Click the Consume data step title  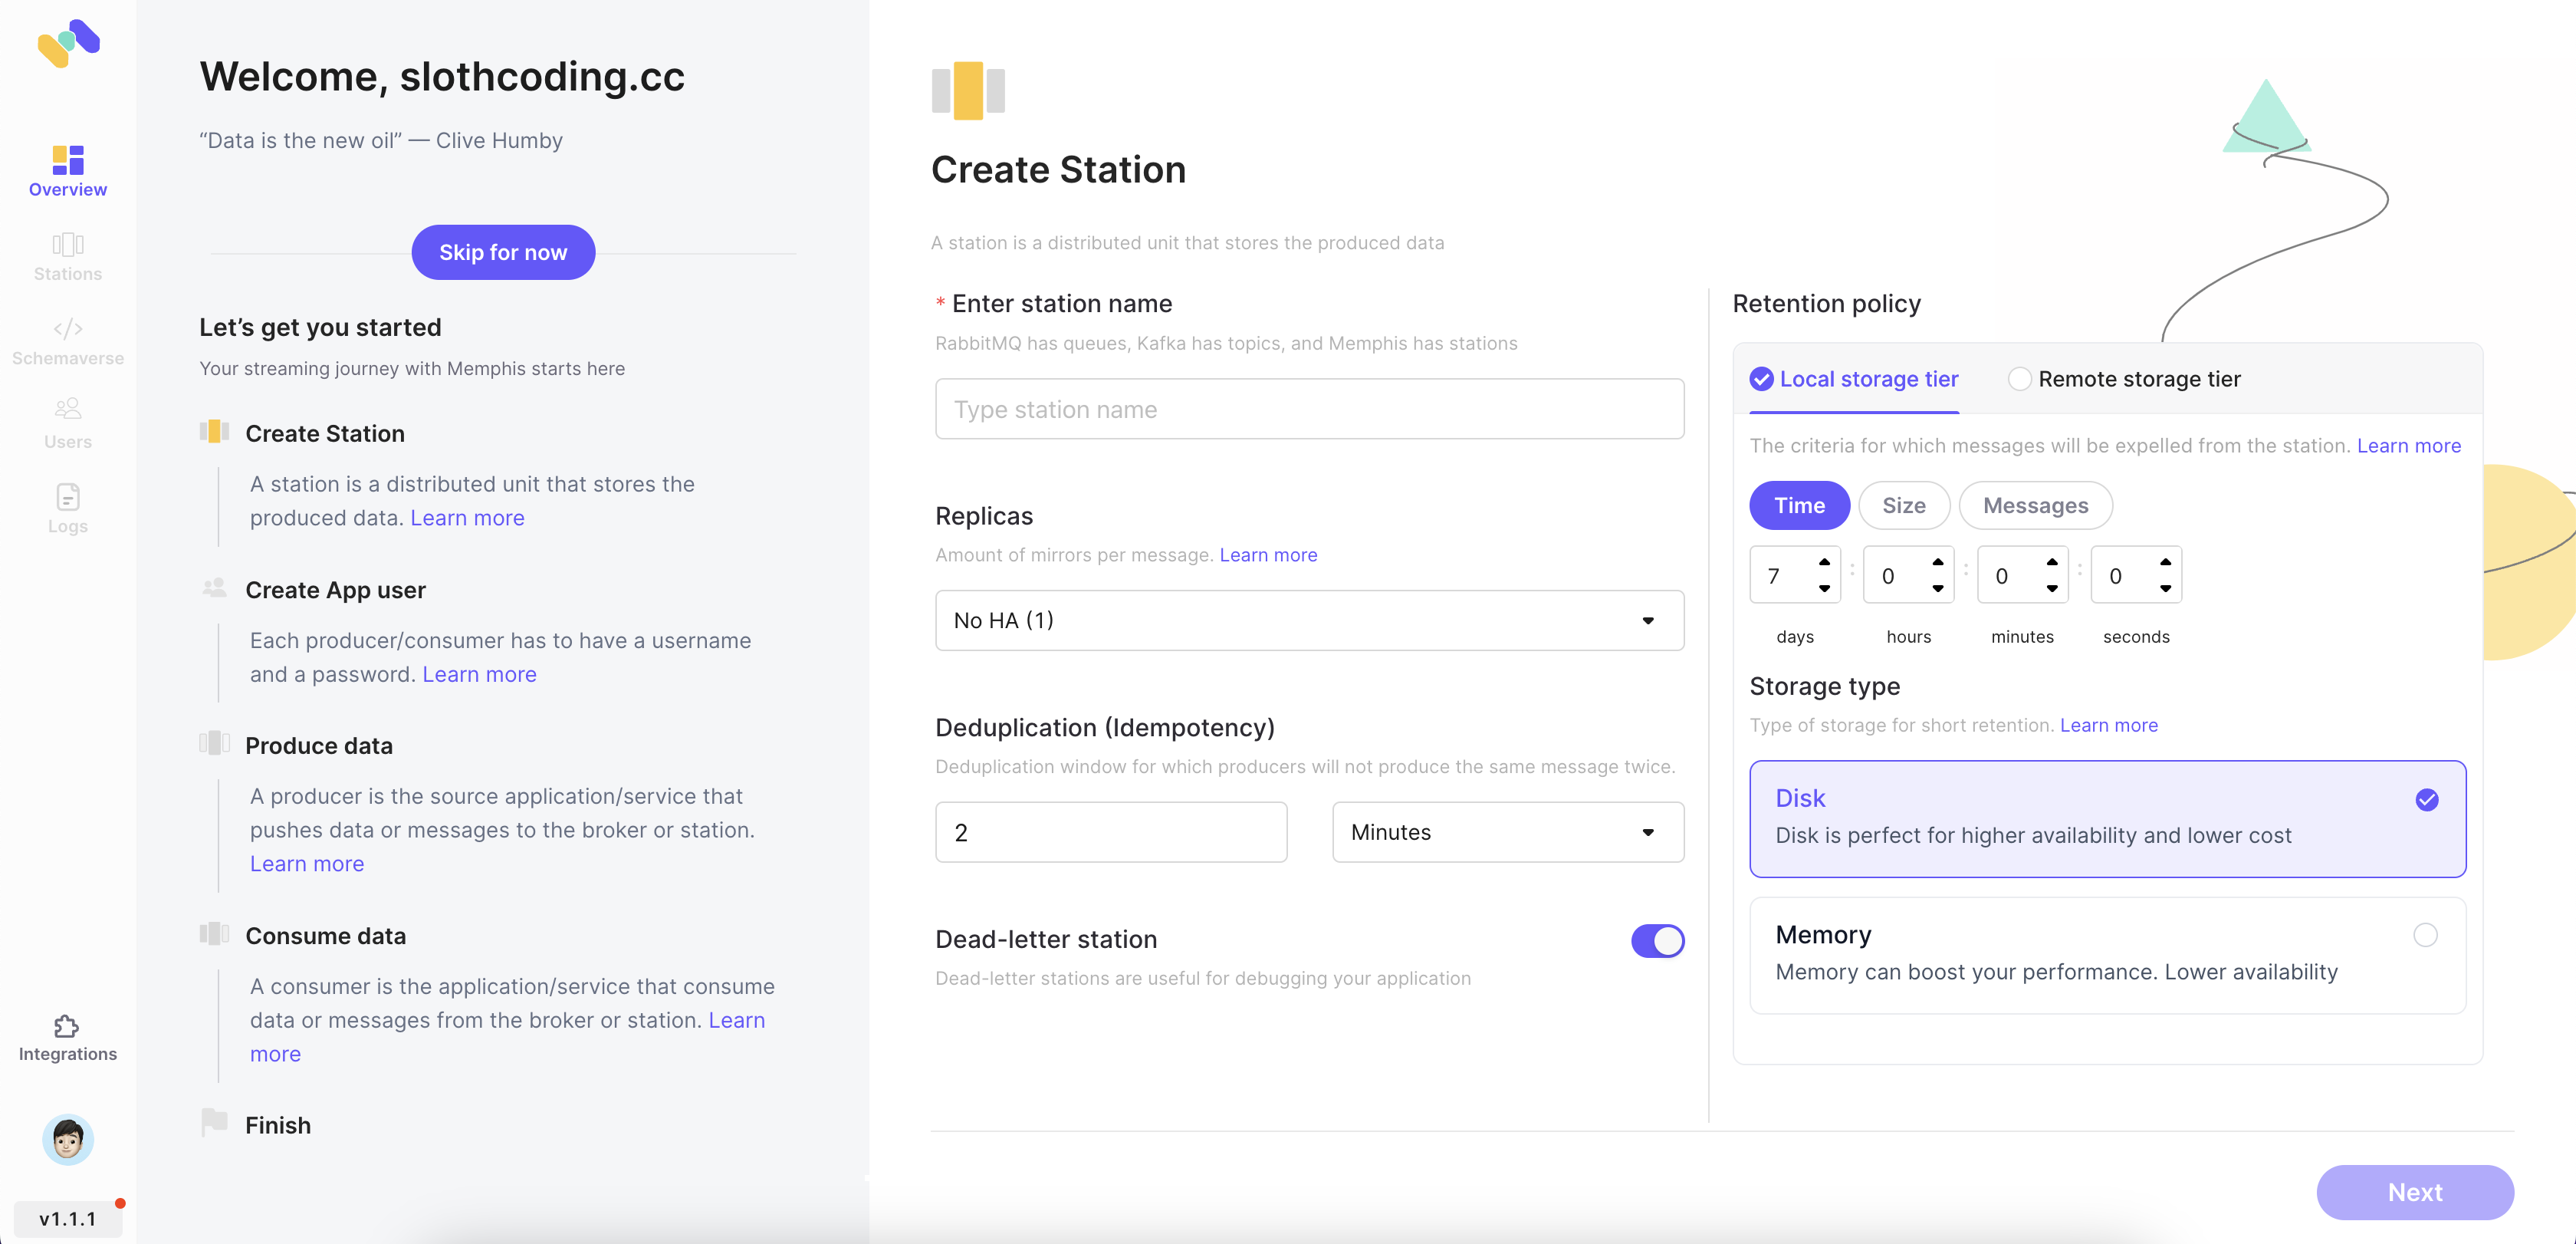pos(326,936)
